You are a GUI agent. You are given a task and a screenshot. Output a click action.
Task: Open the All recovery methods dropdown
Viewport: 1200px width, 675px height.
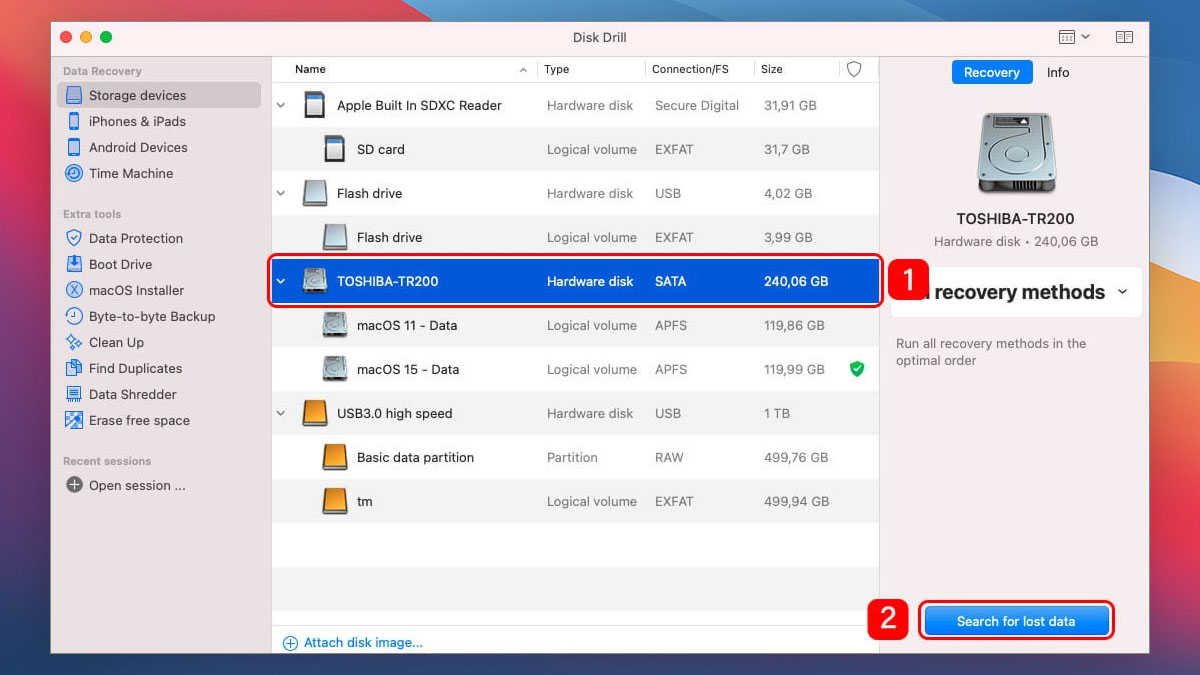(1016, 292)
